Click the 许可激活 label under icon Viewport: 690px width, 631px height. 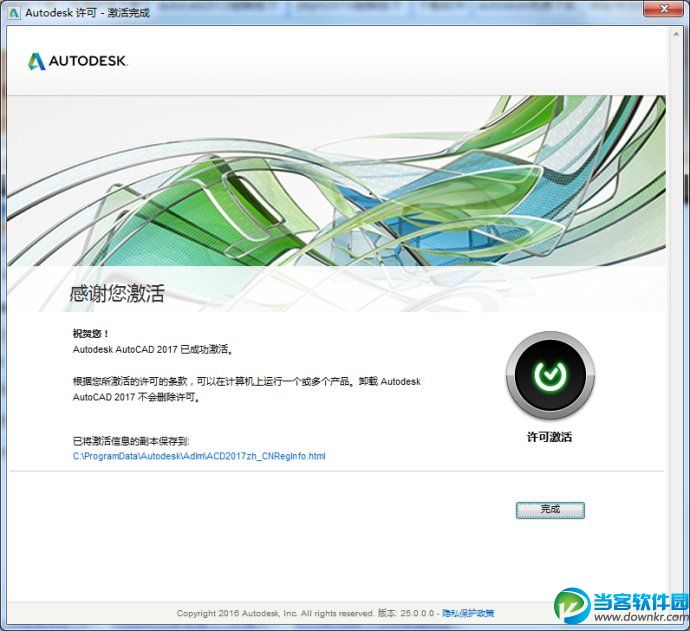pyautogui.click(x=550, y=437)
